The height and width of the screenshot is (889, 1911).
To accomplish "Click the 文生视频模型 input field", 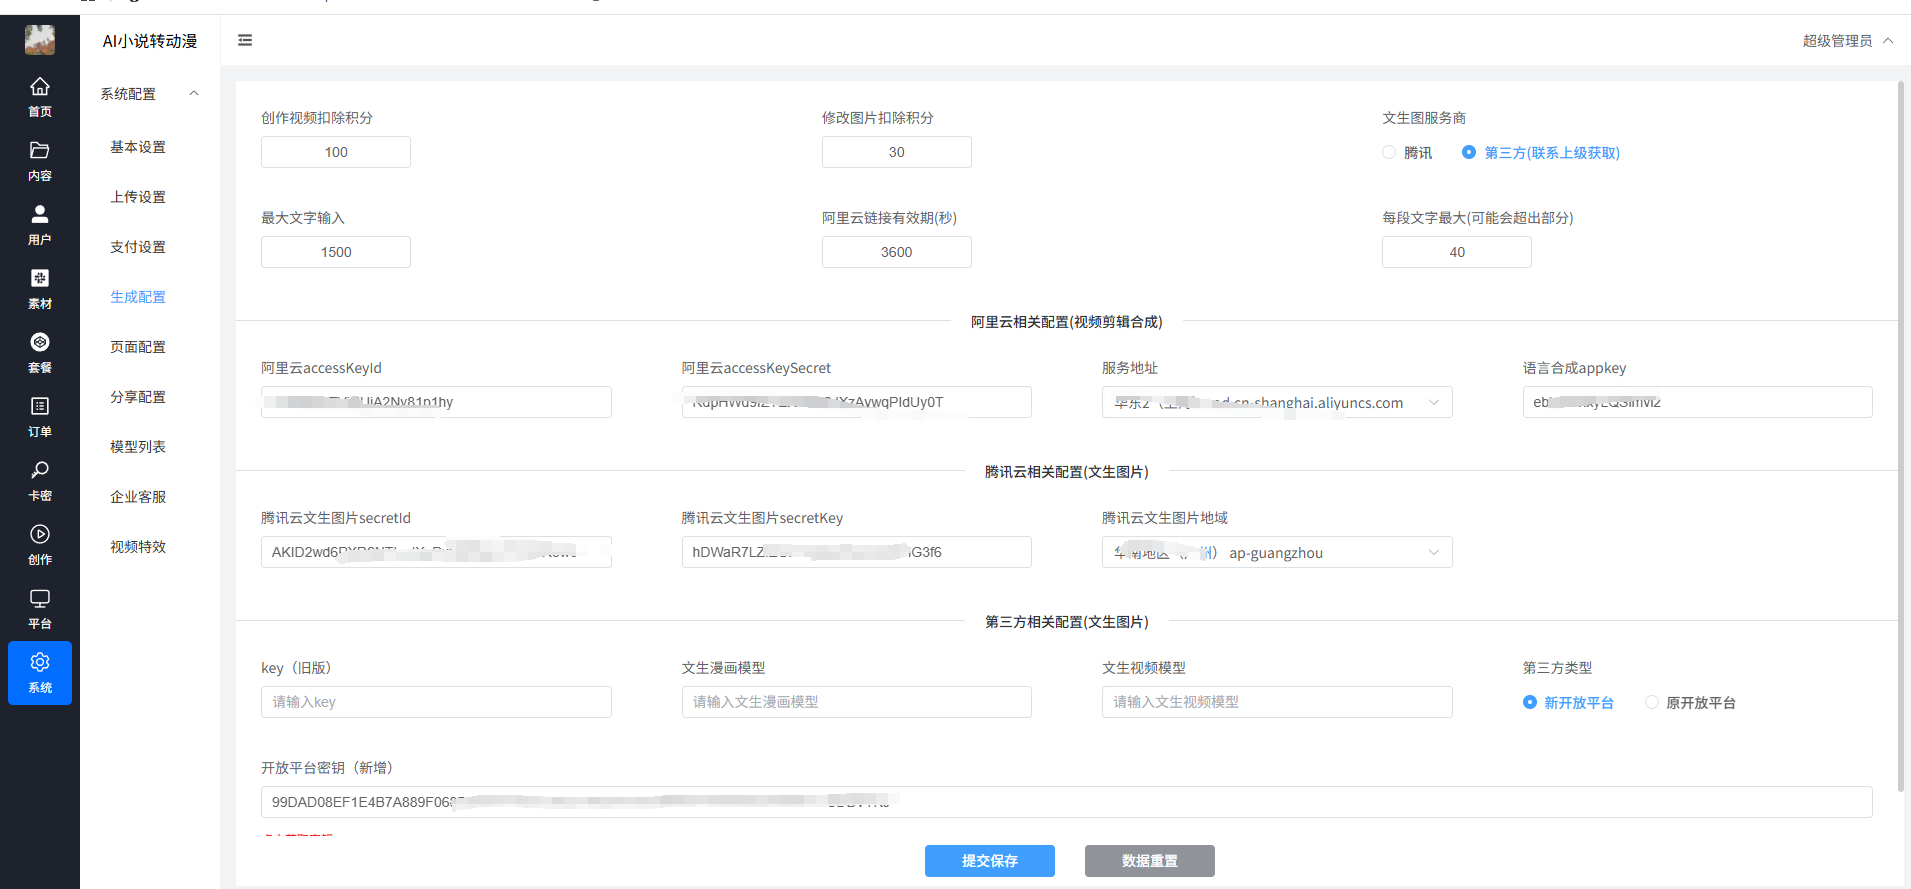I will point(1277,702).
